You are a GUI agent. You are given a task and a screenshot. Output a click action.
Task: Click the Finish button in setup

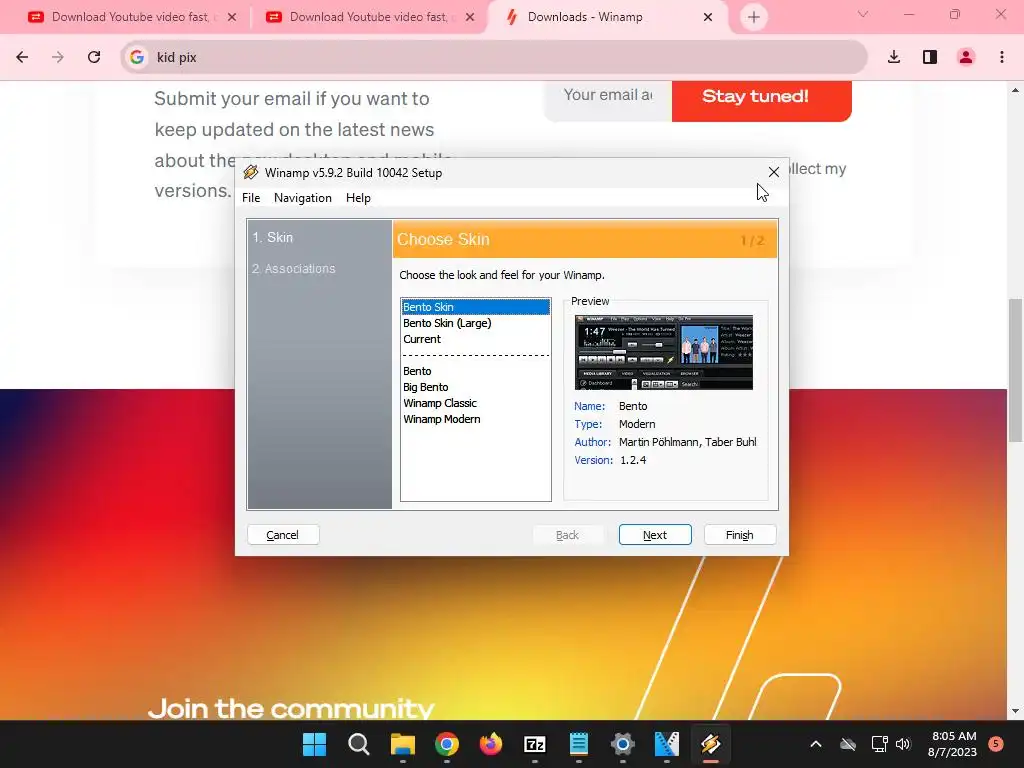tap(740, 535)
